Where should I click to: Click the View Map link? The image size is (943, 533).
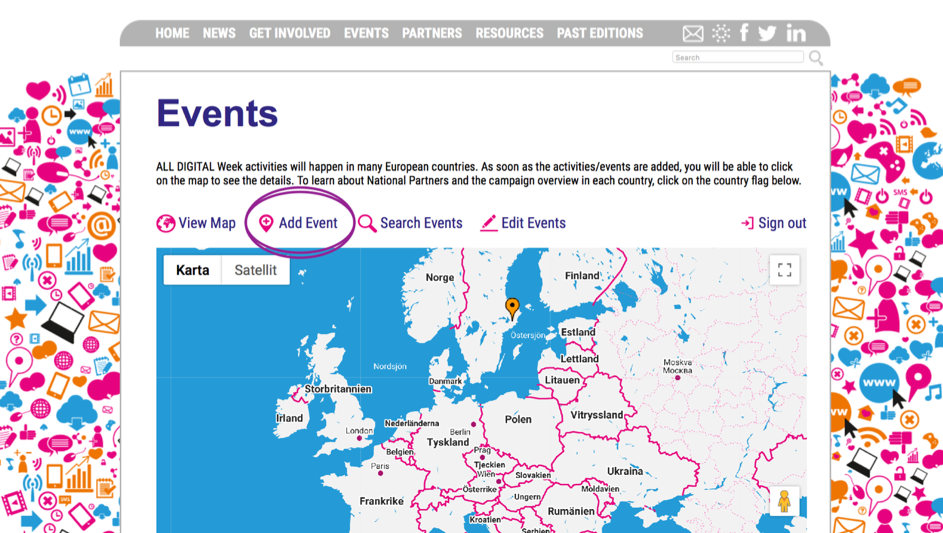[x=207, y=223]
